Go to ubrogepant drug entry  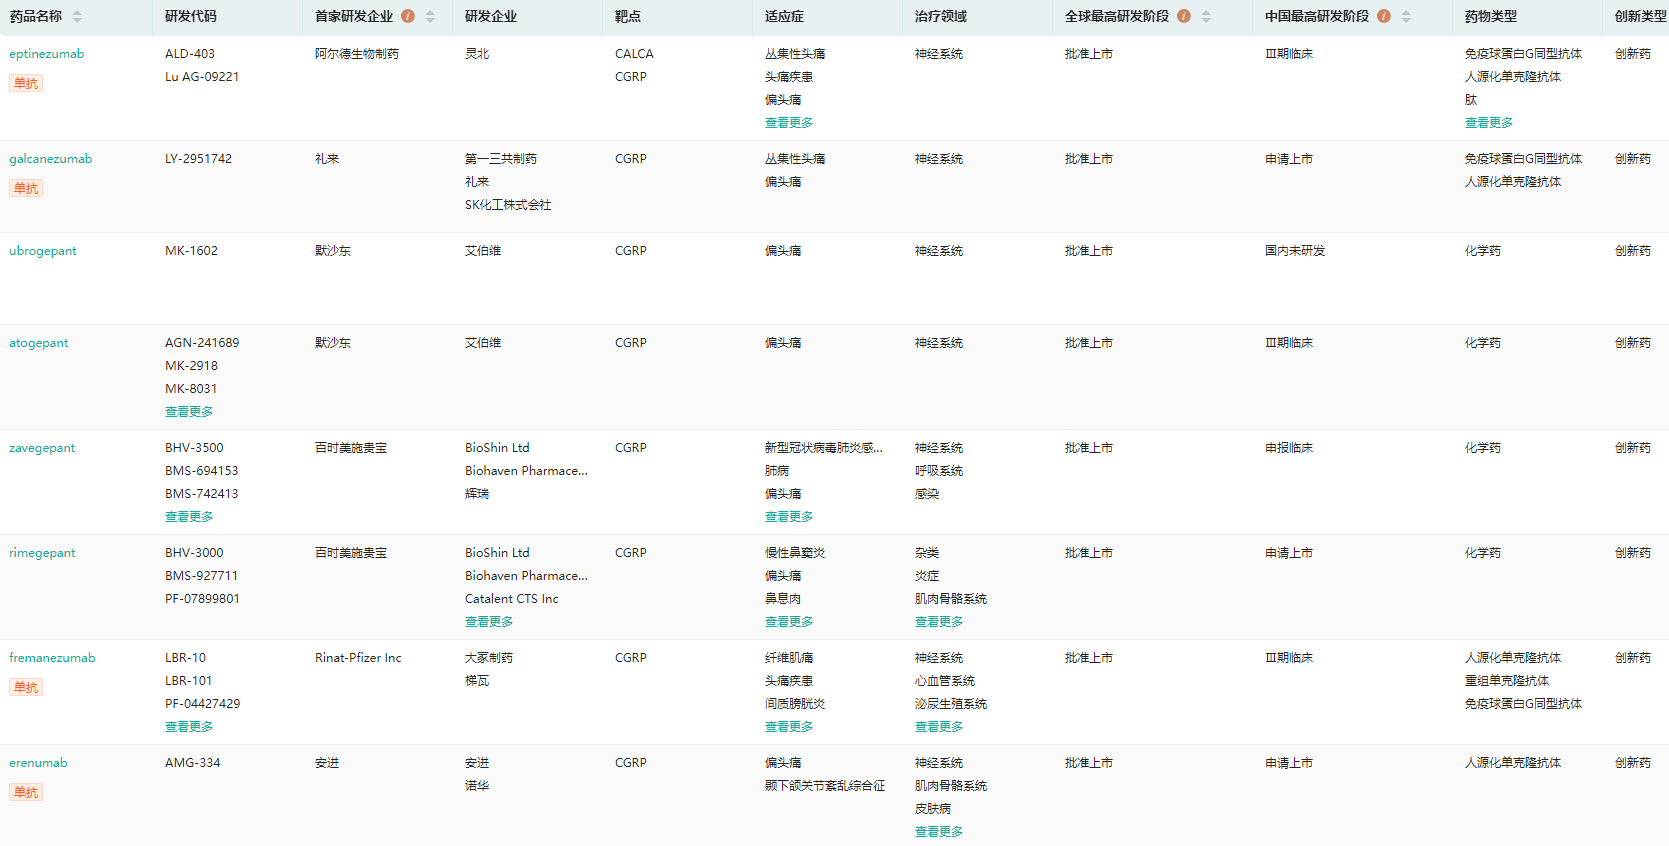[43, 251]
